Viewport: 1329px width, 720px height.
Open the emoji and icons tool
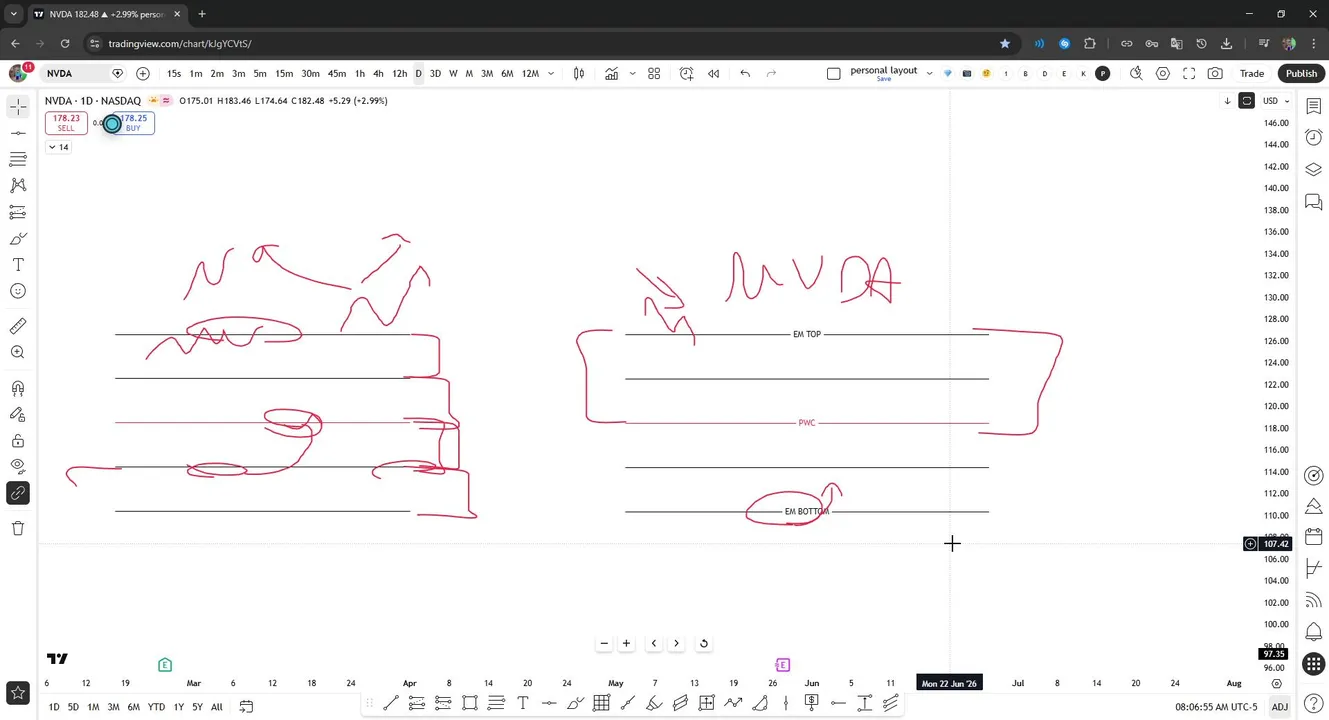click(18, 291)
